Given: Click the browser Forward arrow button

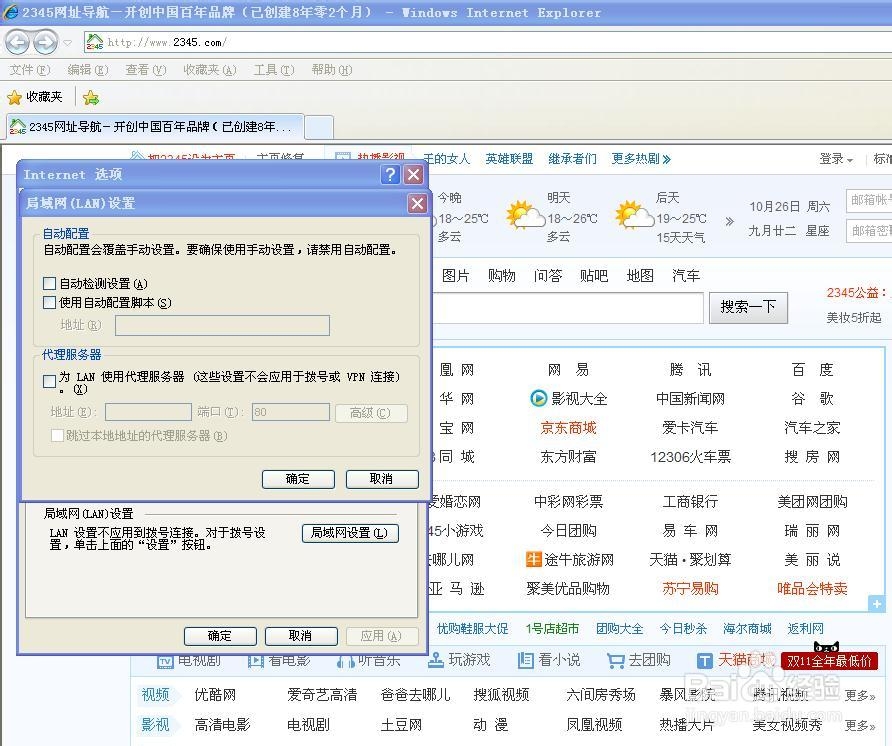Looking at the screenshot, I should pos(46,42).
